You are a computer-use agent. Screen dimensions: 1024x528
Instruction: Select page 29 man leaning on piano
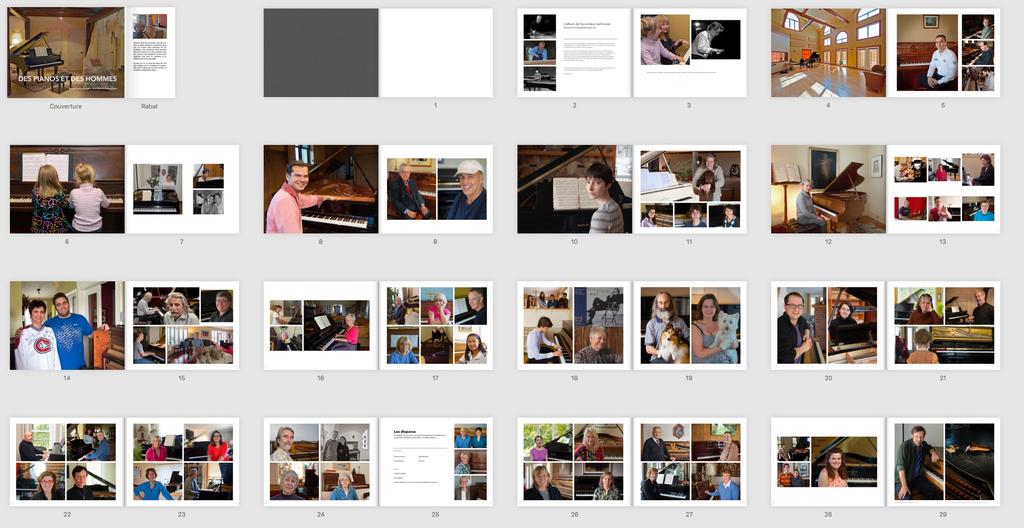tap(943, 461)
